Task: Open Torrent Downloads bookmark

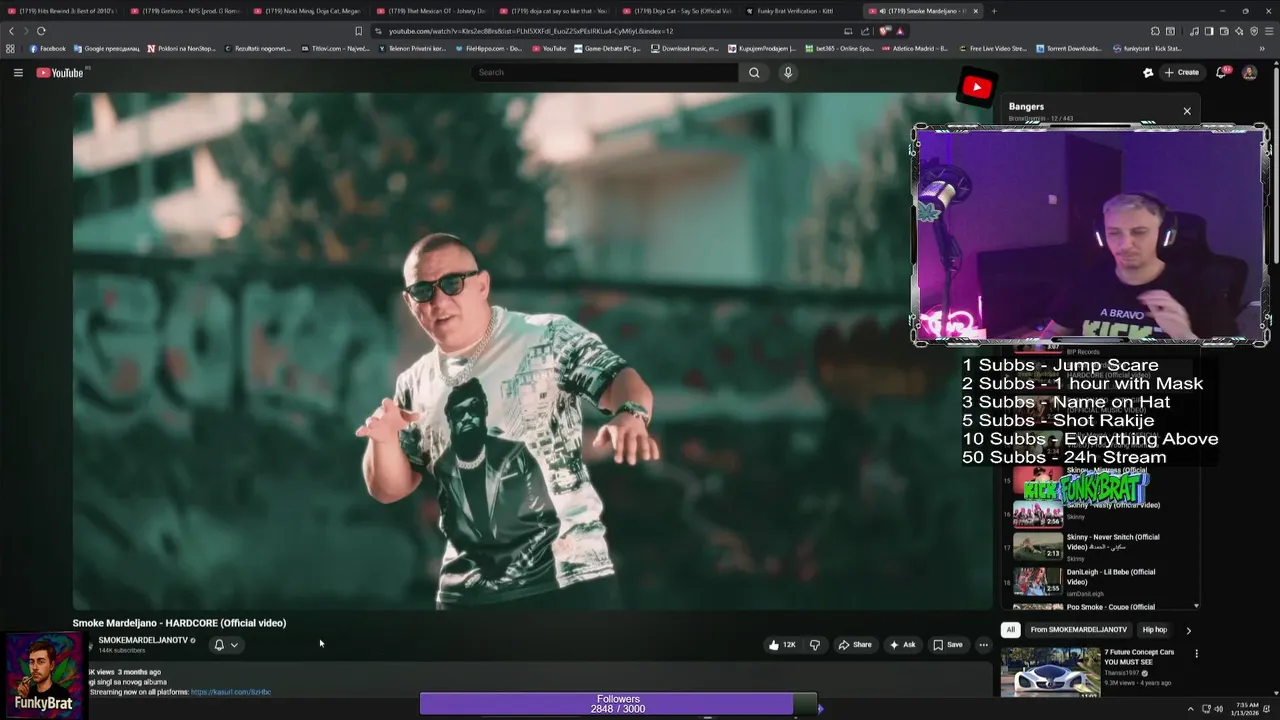Action: coord(1069,48)
